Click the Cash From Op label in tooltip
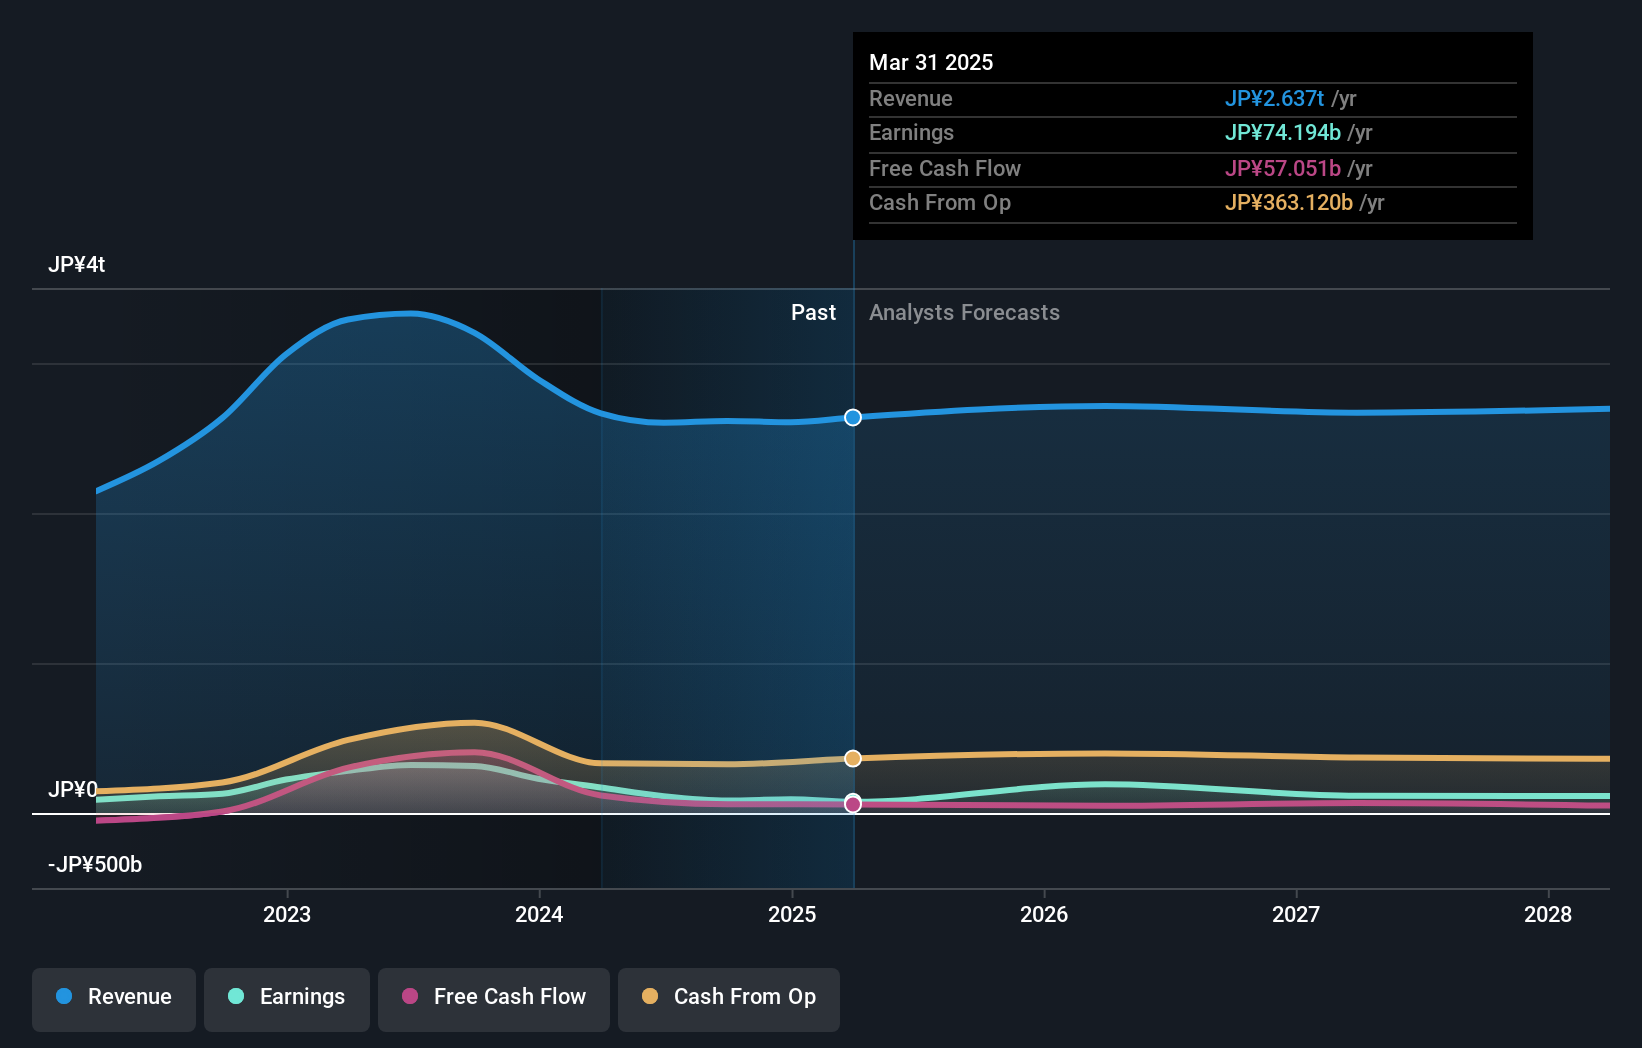The height and width of the screenshot is (1048, 1642). pyautogui.click(x=940, y=202)
